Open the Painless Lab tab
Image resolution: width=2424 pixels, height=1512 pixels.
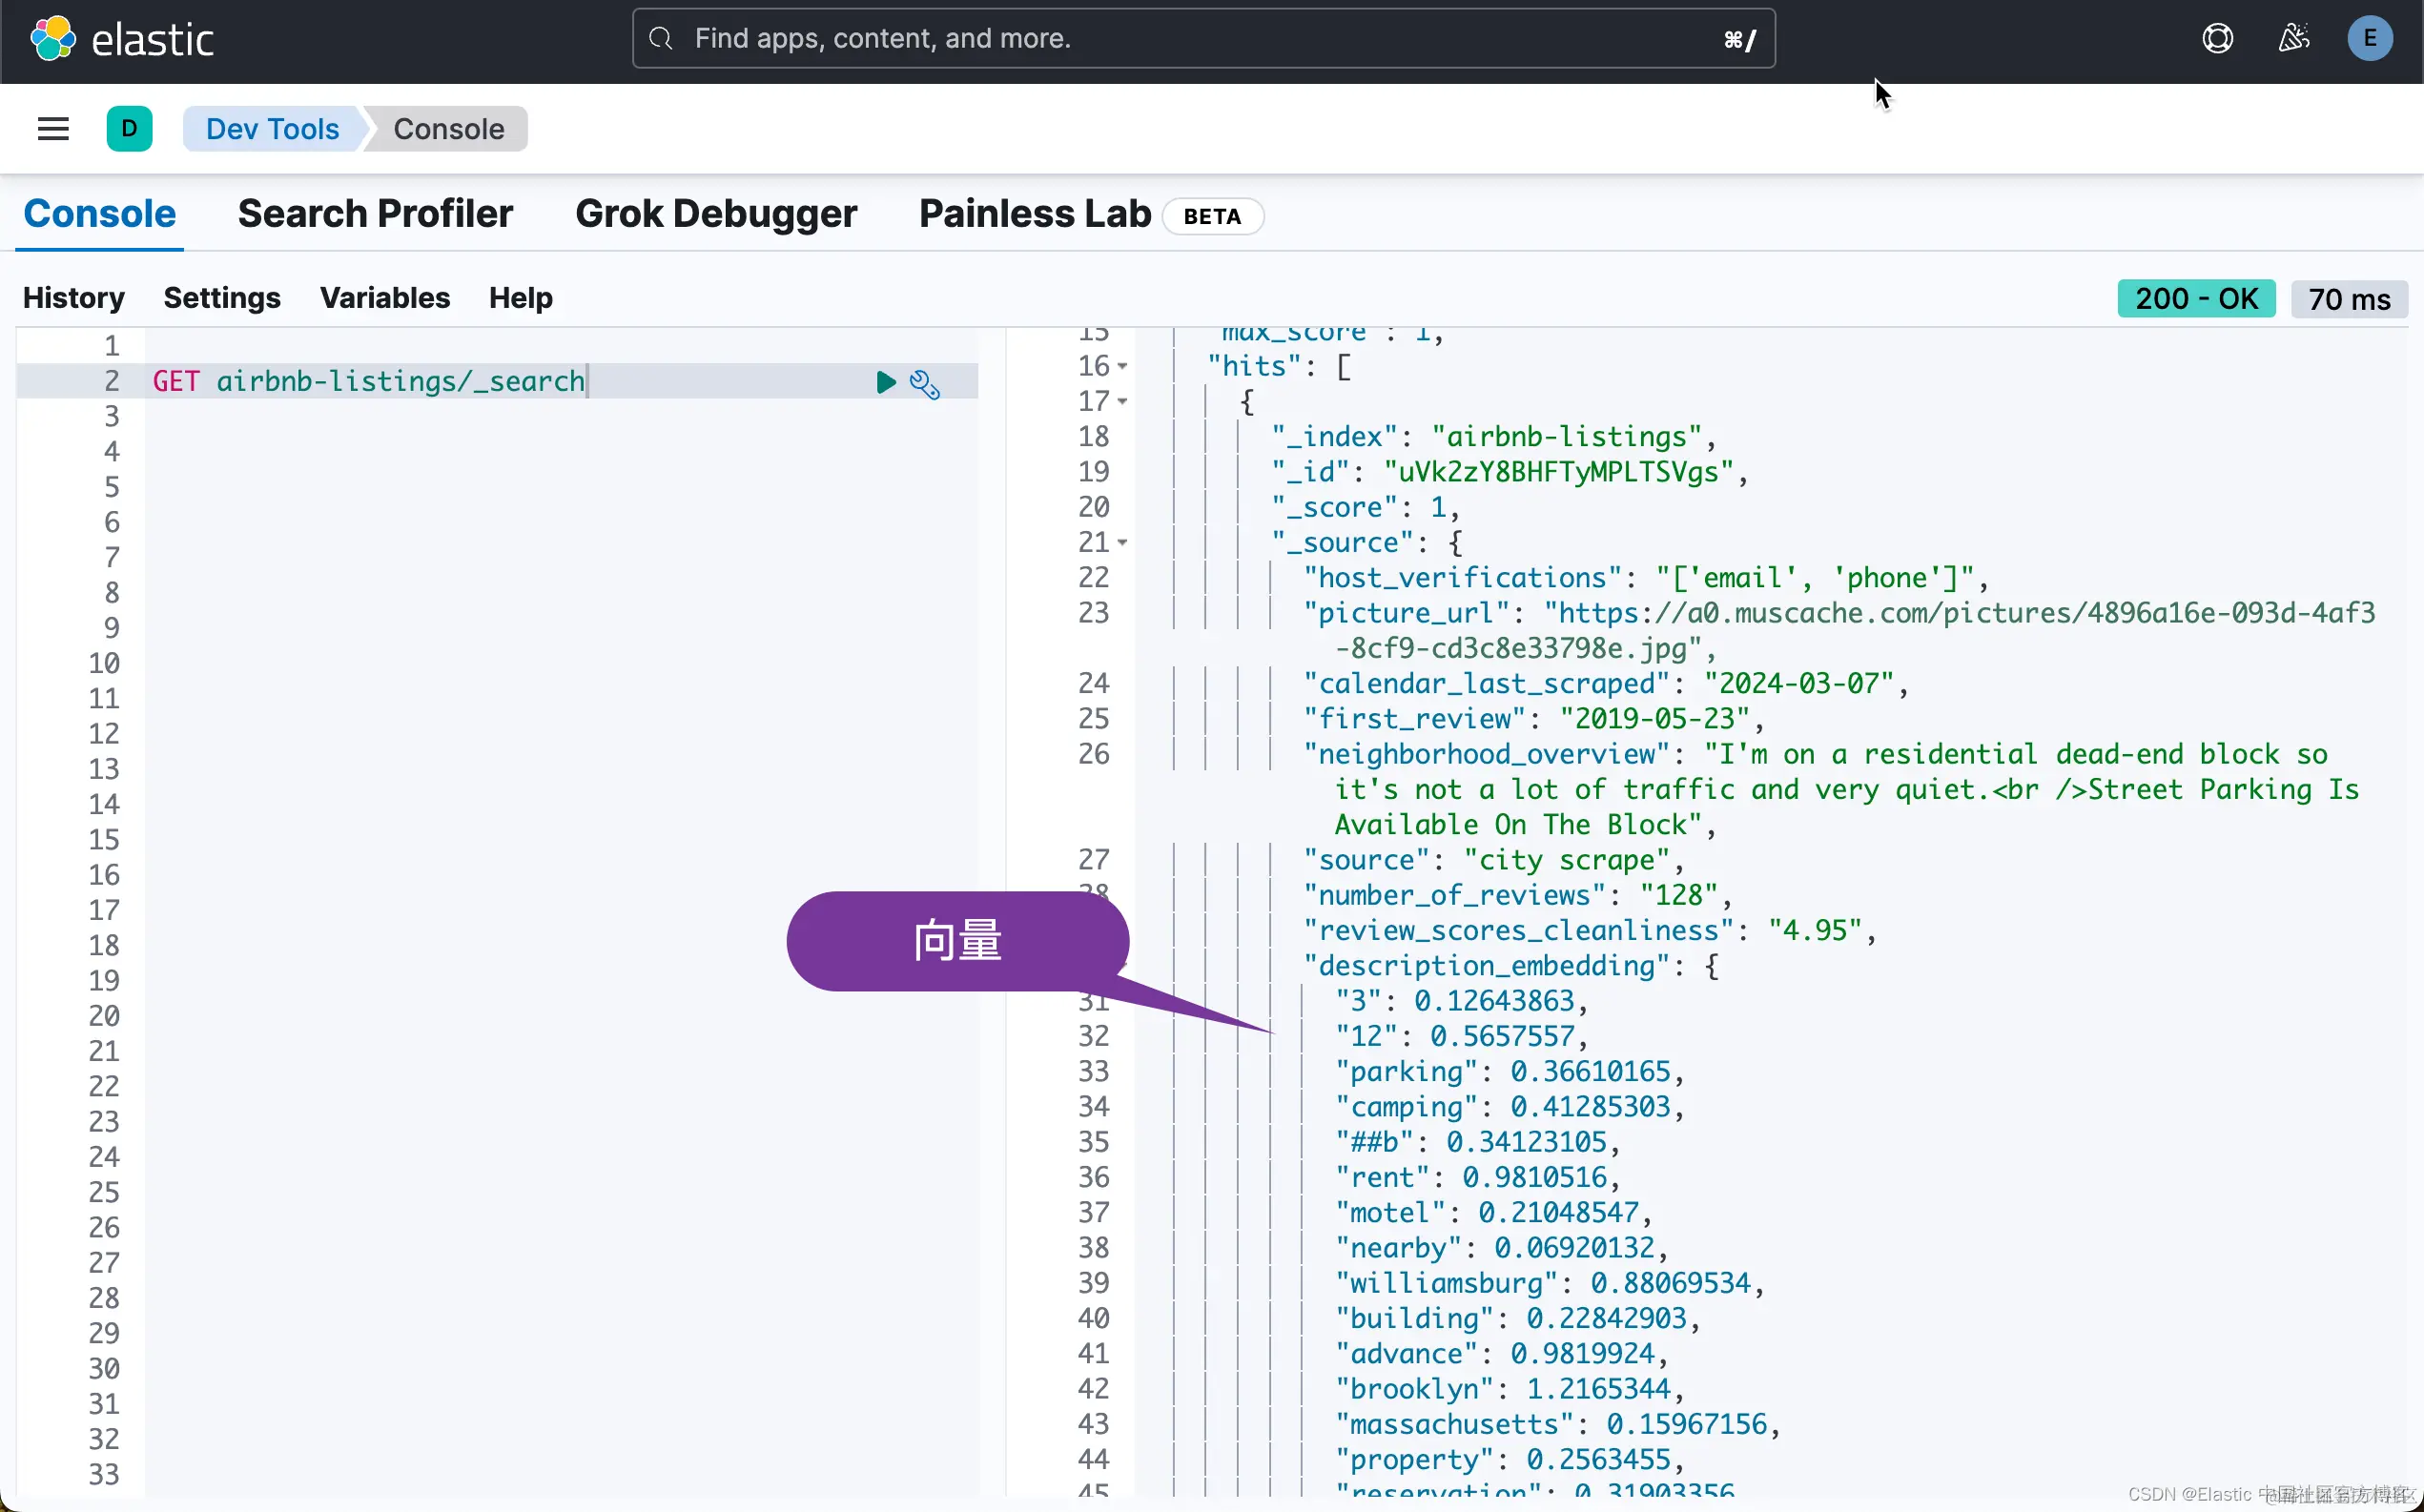(x=1035, y=214)
